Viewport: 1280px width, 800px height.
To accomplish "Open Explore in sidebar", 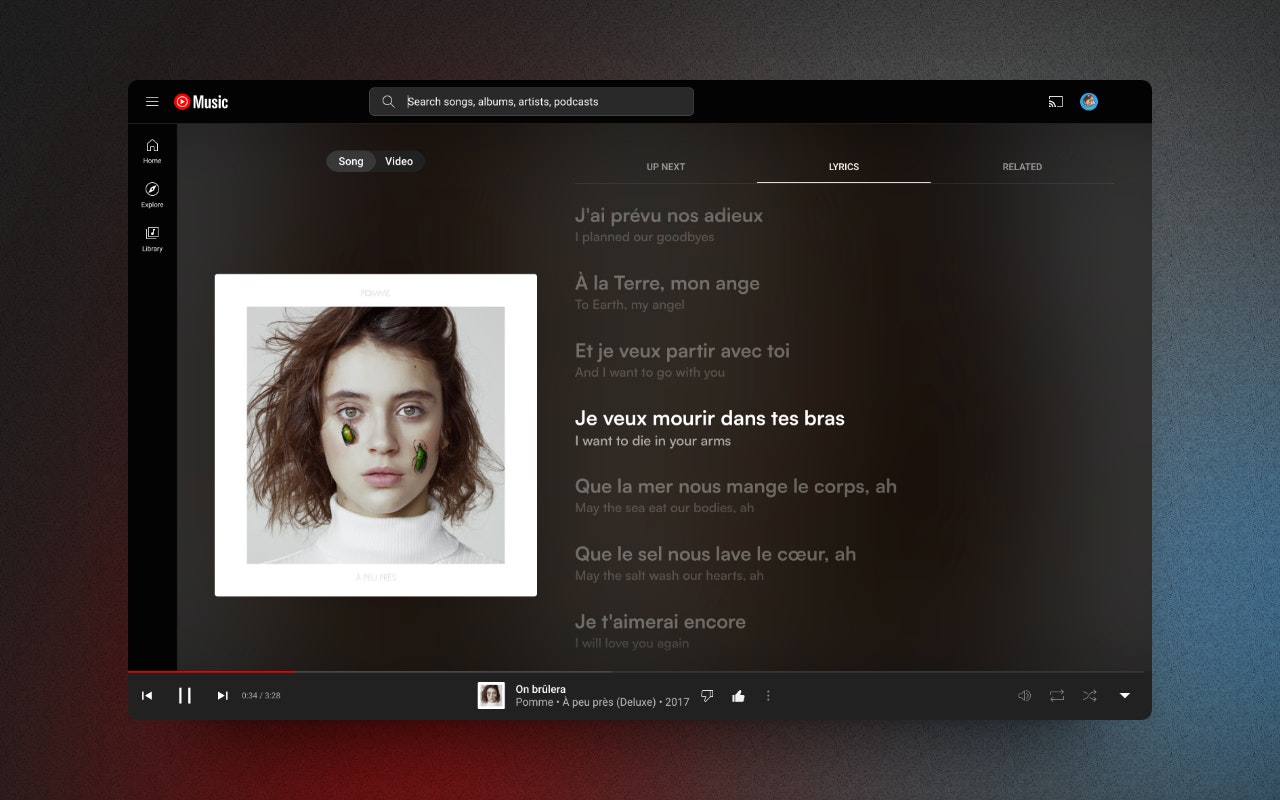I will (152, 195).
